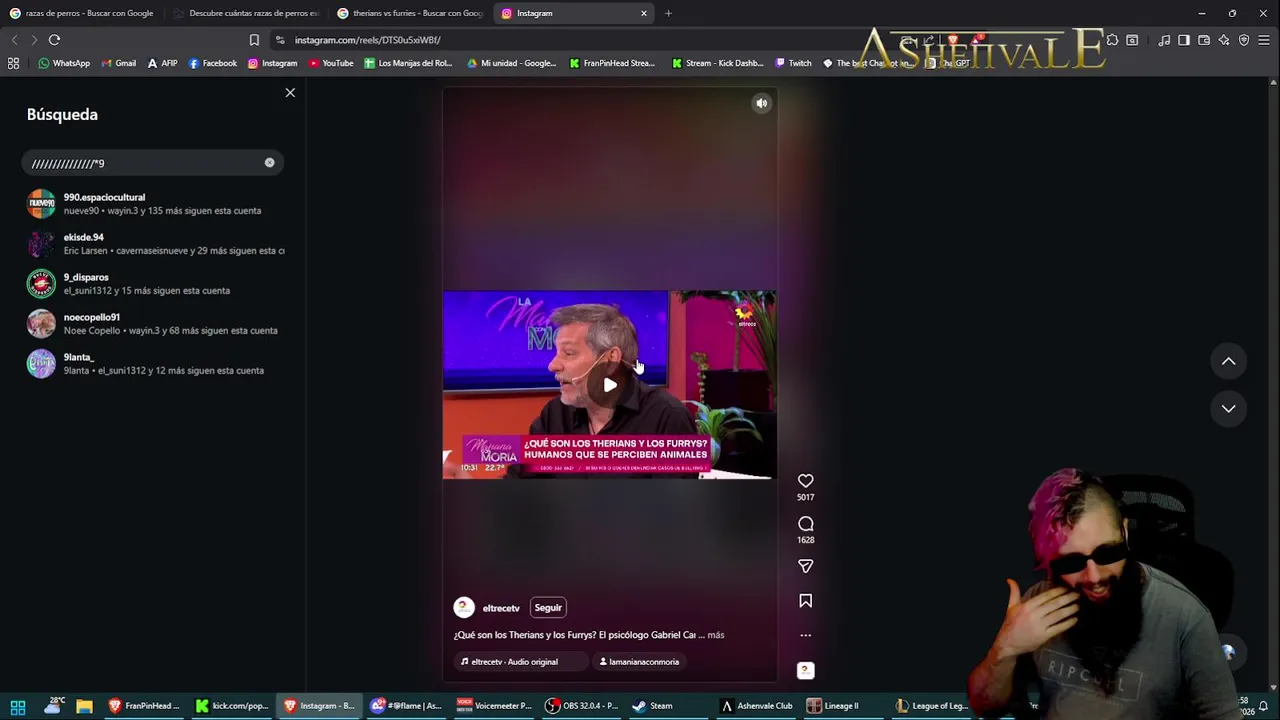Toggle browser sidebar panel icon
Image resolution: width=1280 pixels, height=720 pixels.
1184,40
